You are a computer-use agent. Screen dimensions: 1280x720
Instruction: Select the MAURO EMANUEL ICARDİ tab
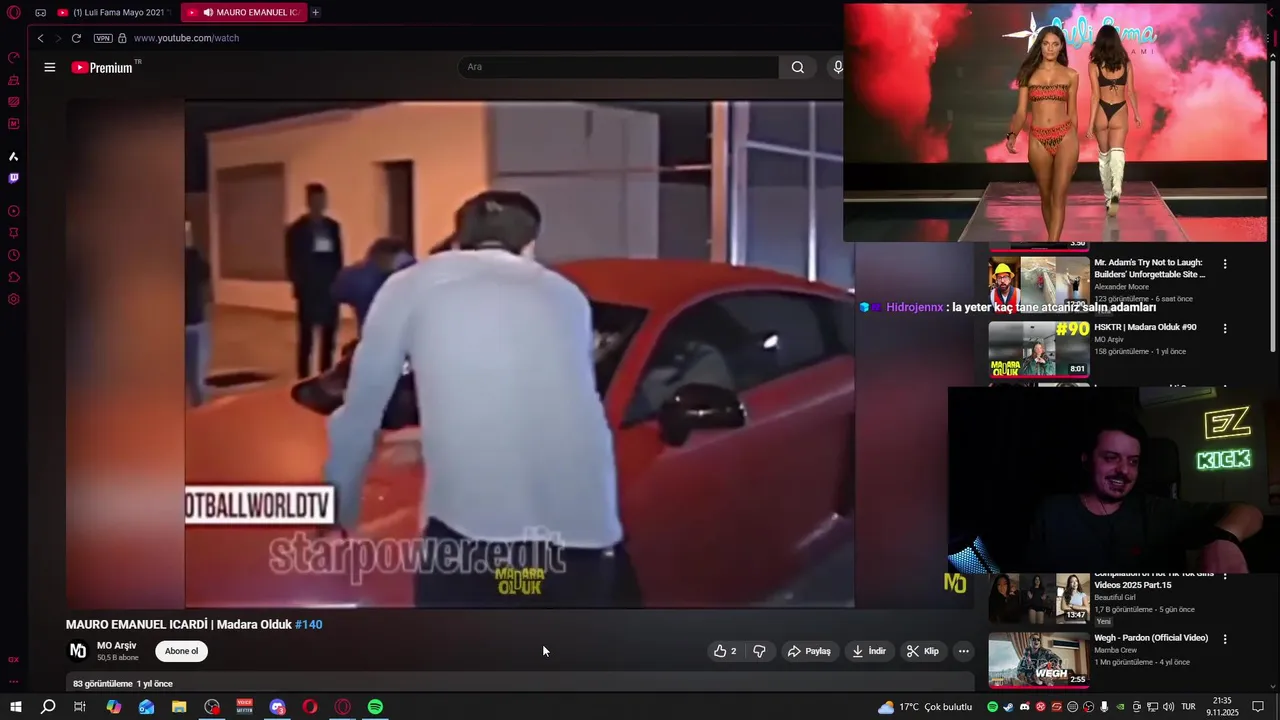244,12
